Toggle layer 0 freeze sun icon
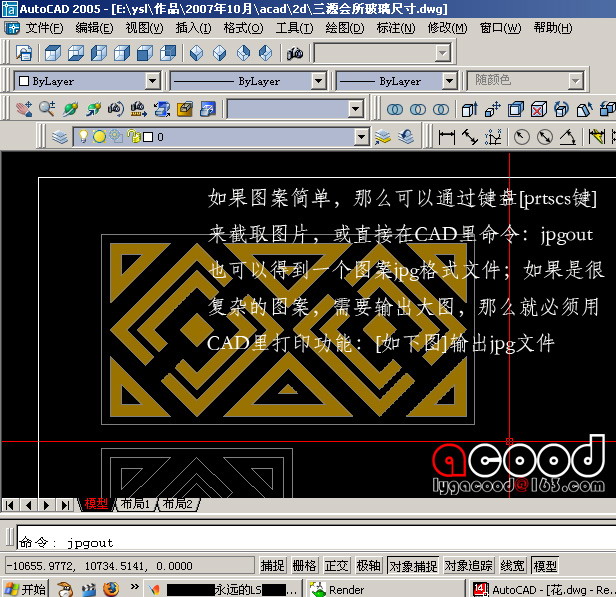This screenshot has height=597, width=616. click(x=99, y=137)
